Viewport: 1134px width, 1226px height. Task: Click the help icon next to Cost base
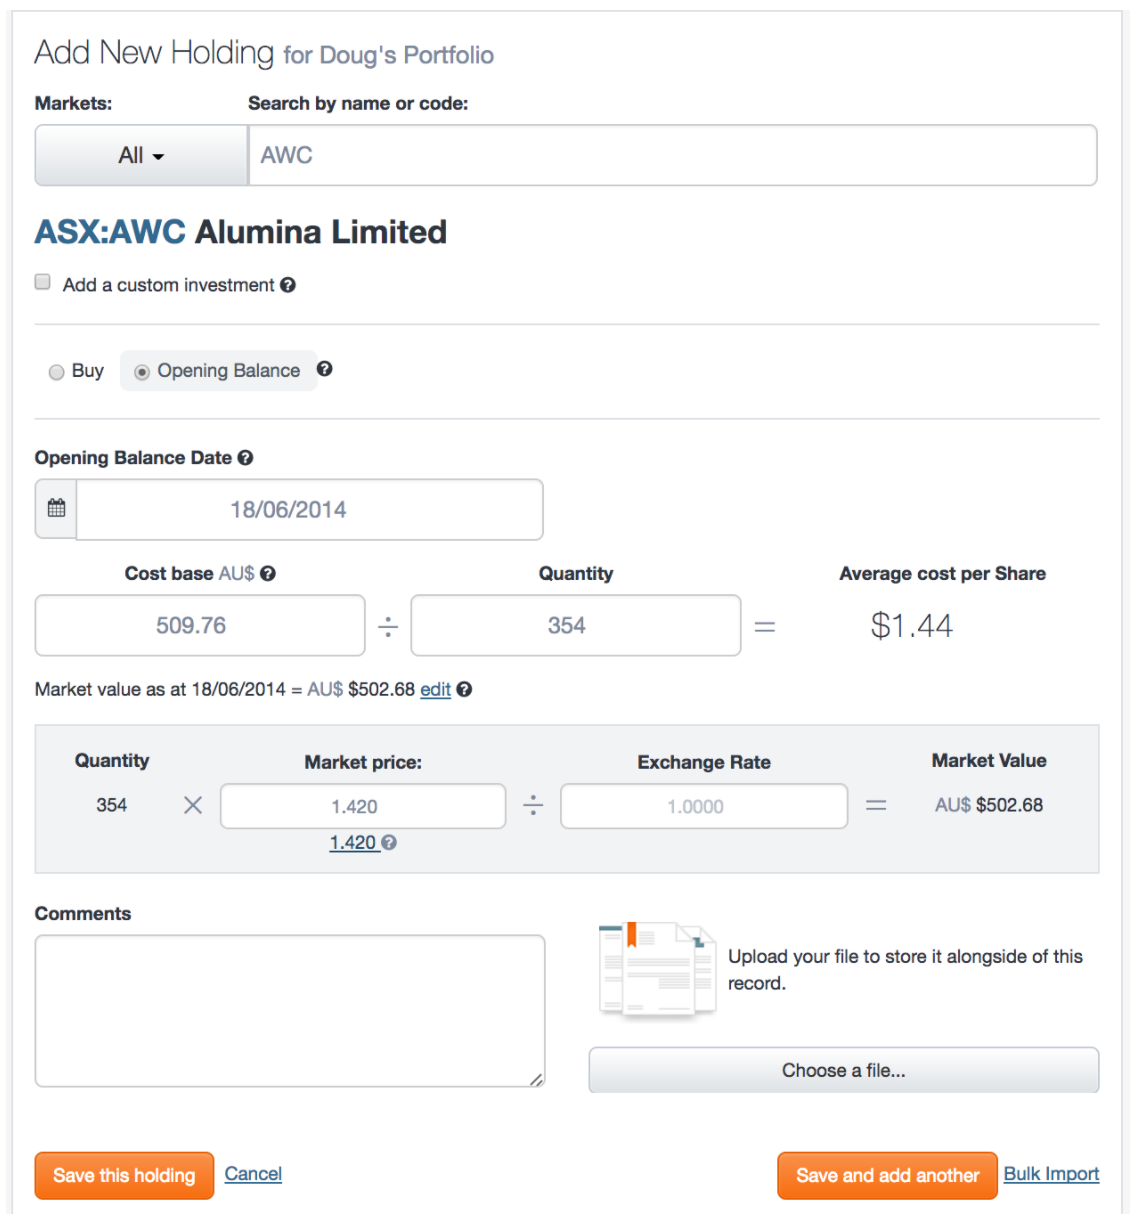pyautogui.click(x=269, y=574)
